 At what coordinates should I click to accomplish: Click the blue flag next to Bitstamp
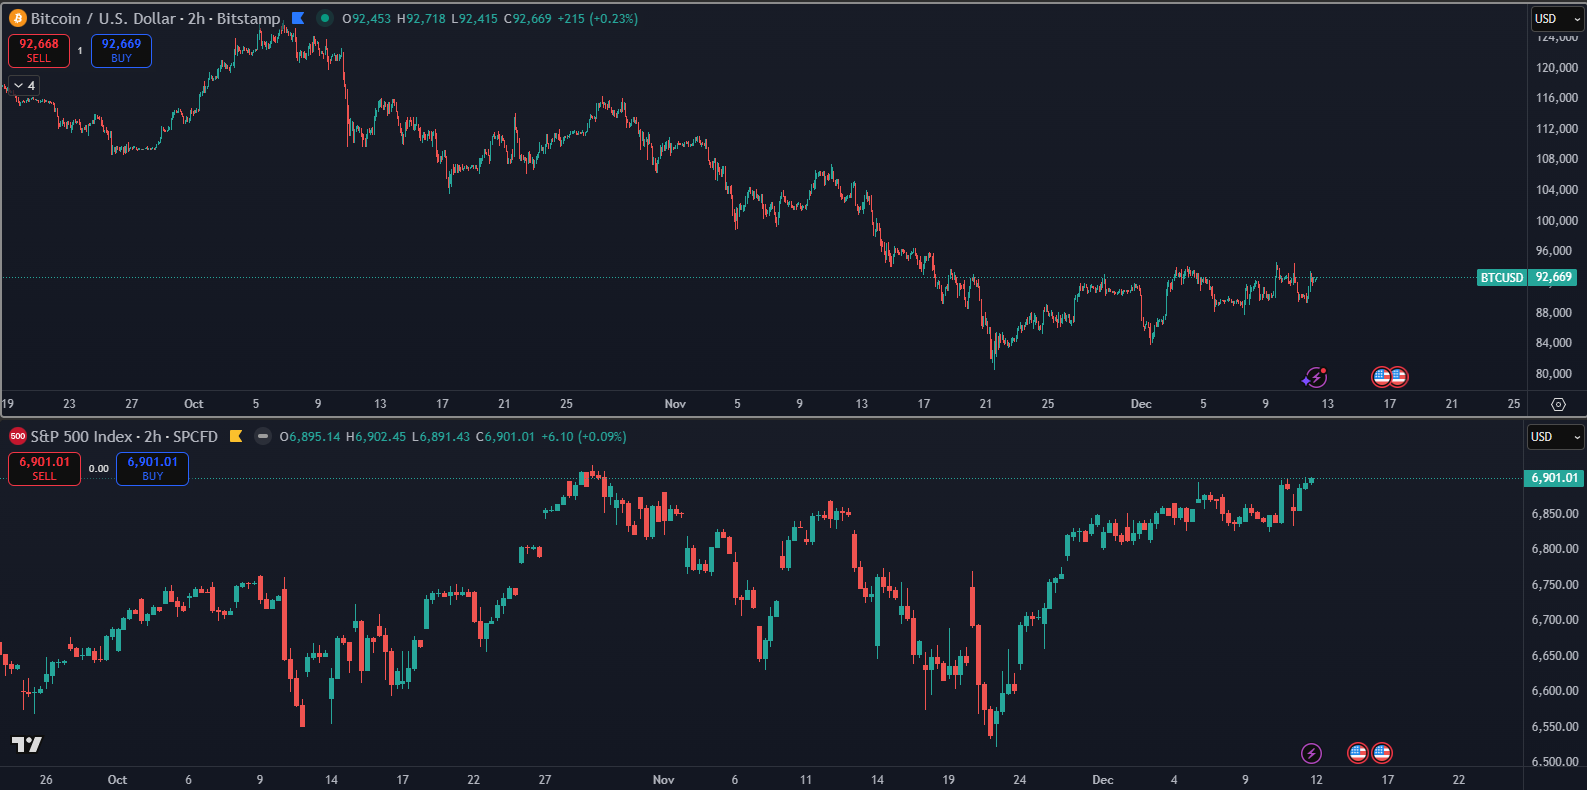(298, 18)
